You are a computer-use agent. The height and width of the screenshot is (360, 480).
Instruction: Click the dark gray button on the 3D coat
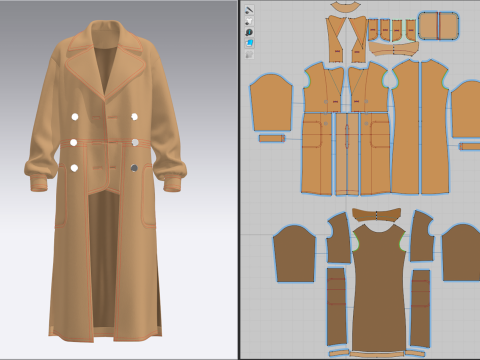(x=134, y=168)
